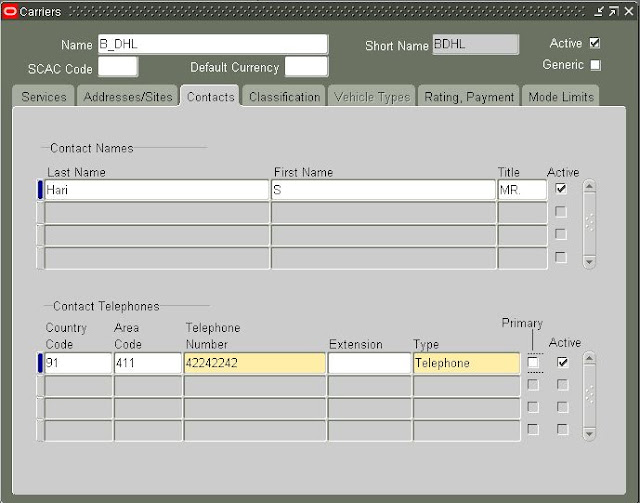Click the Contact Telephones scrollbar thumb
The image size is (640, 503).
click(589, 396)
